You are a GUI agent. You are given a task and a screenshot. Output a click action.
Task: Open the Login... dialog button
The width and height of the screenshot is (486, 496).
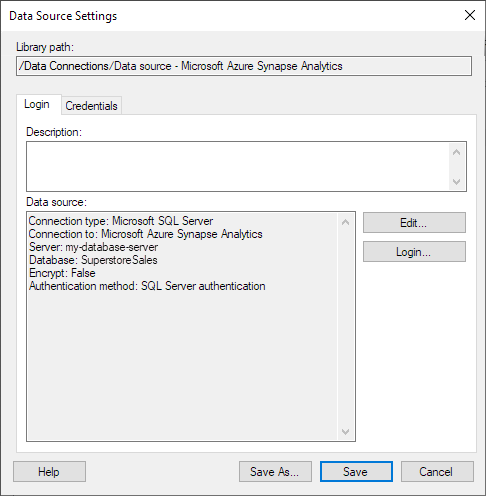[414, 252]
